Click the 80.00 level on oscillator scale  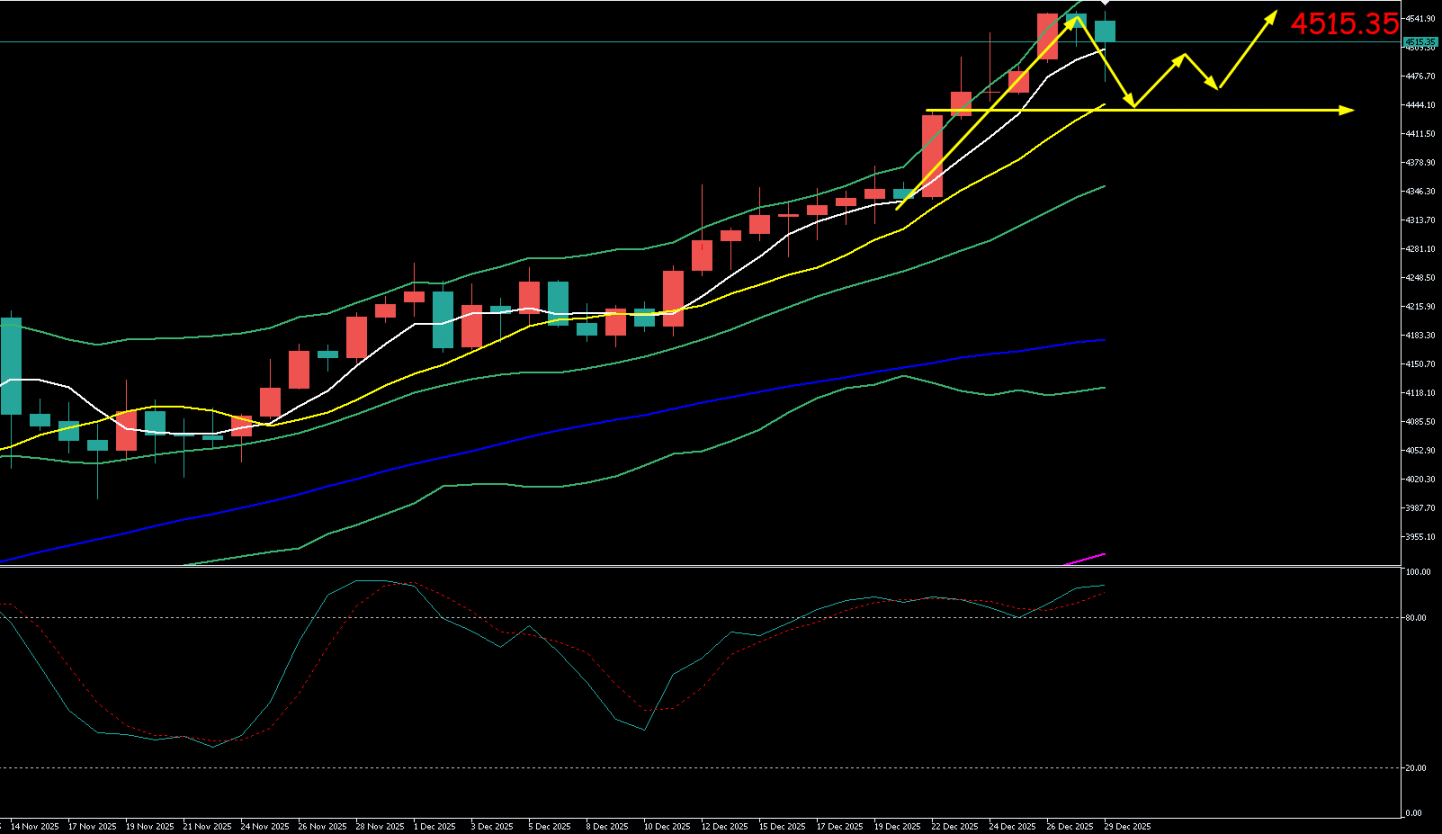(x=1414, y=618)
